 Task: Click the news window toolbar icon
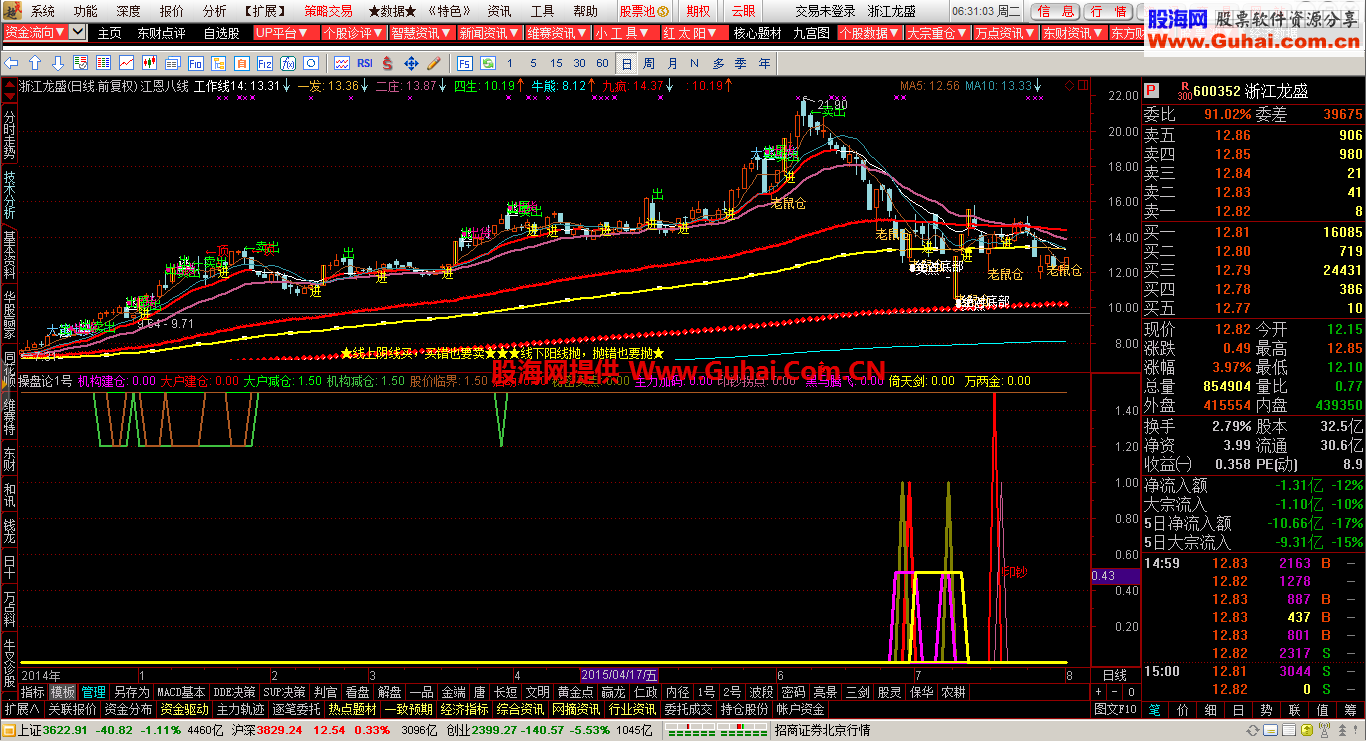(x=172, y=63)
